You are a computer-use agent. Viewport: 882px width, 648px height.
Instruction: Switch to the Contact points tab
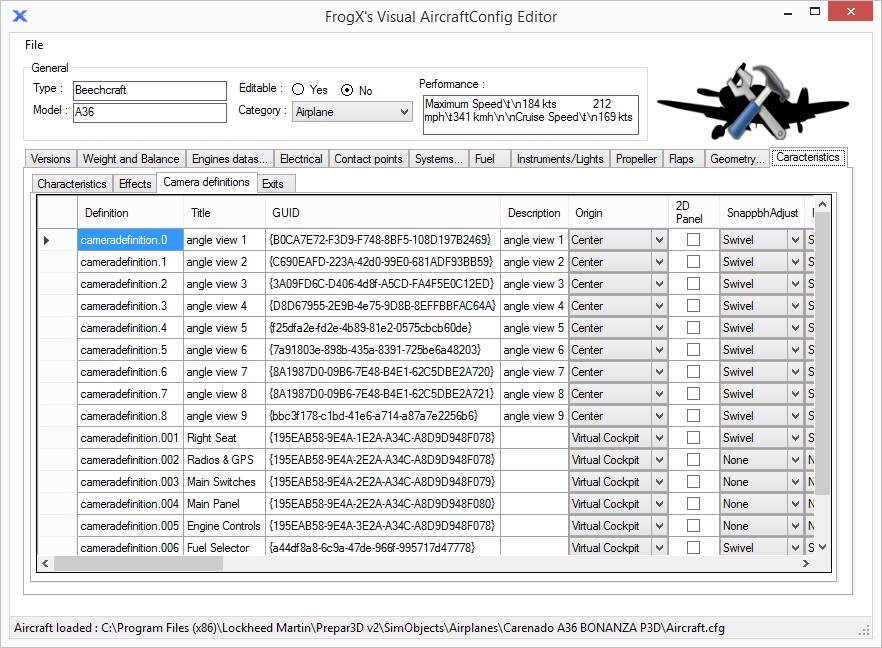click(x=368, y=159)
